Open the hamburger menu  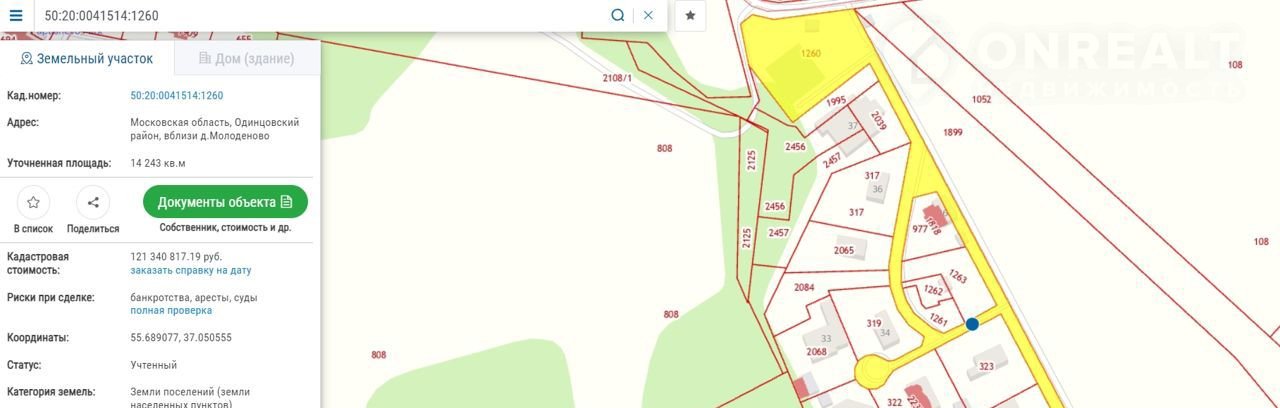16,15
